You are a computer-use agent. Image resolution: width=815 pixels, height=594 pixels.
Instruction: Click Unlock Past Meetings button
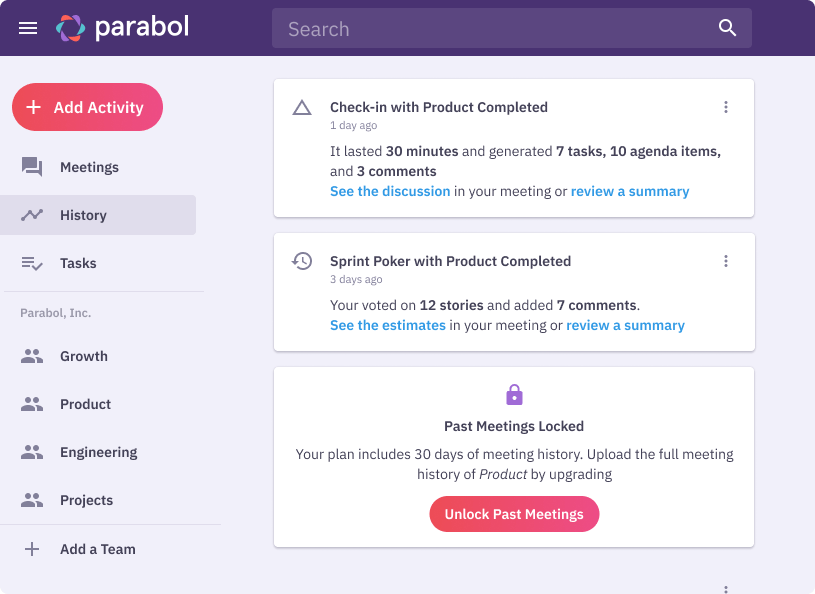[514, 514]
